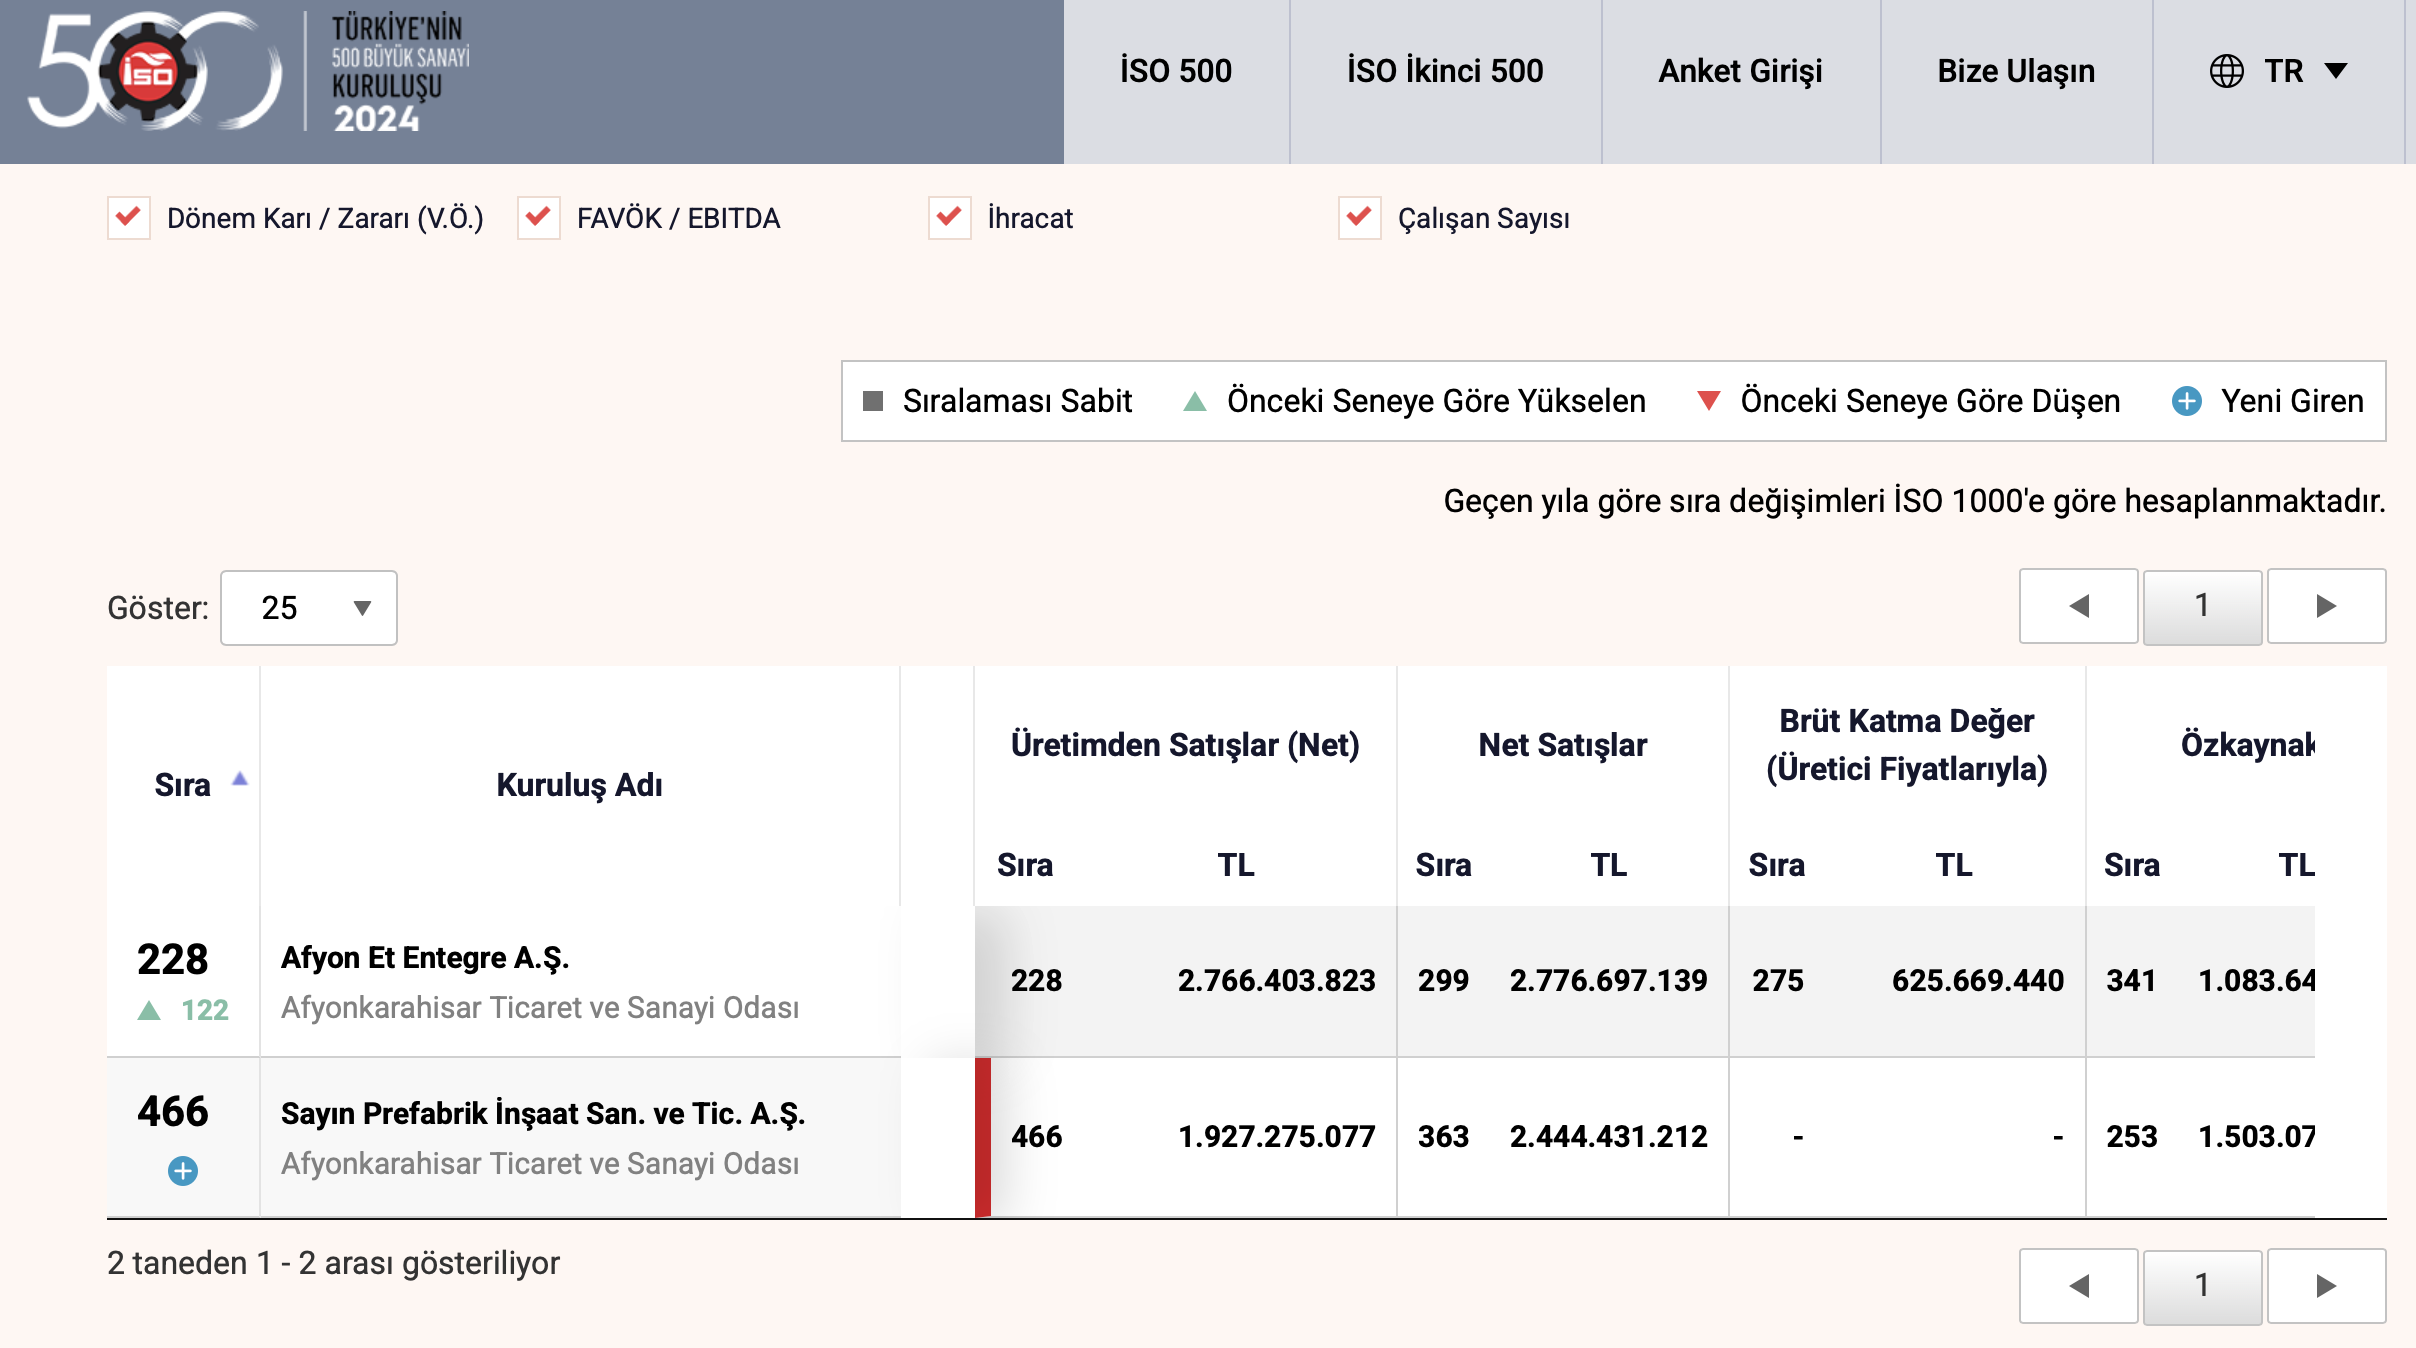The height and width of the screenshot is (1348, 2416).
Task: Click Brüt Katma Değer value 625.669.440
Action: (x=1978, y=981)
